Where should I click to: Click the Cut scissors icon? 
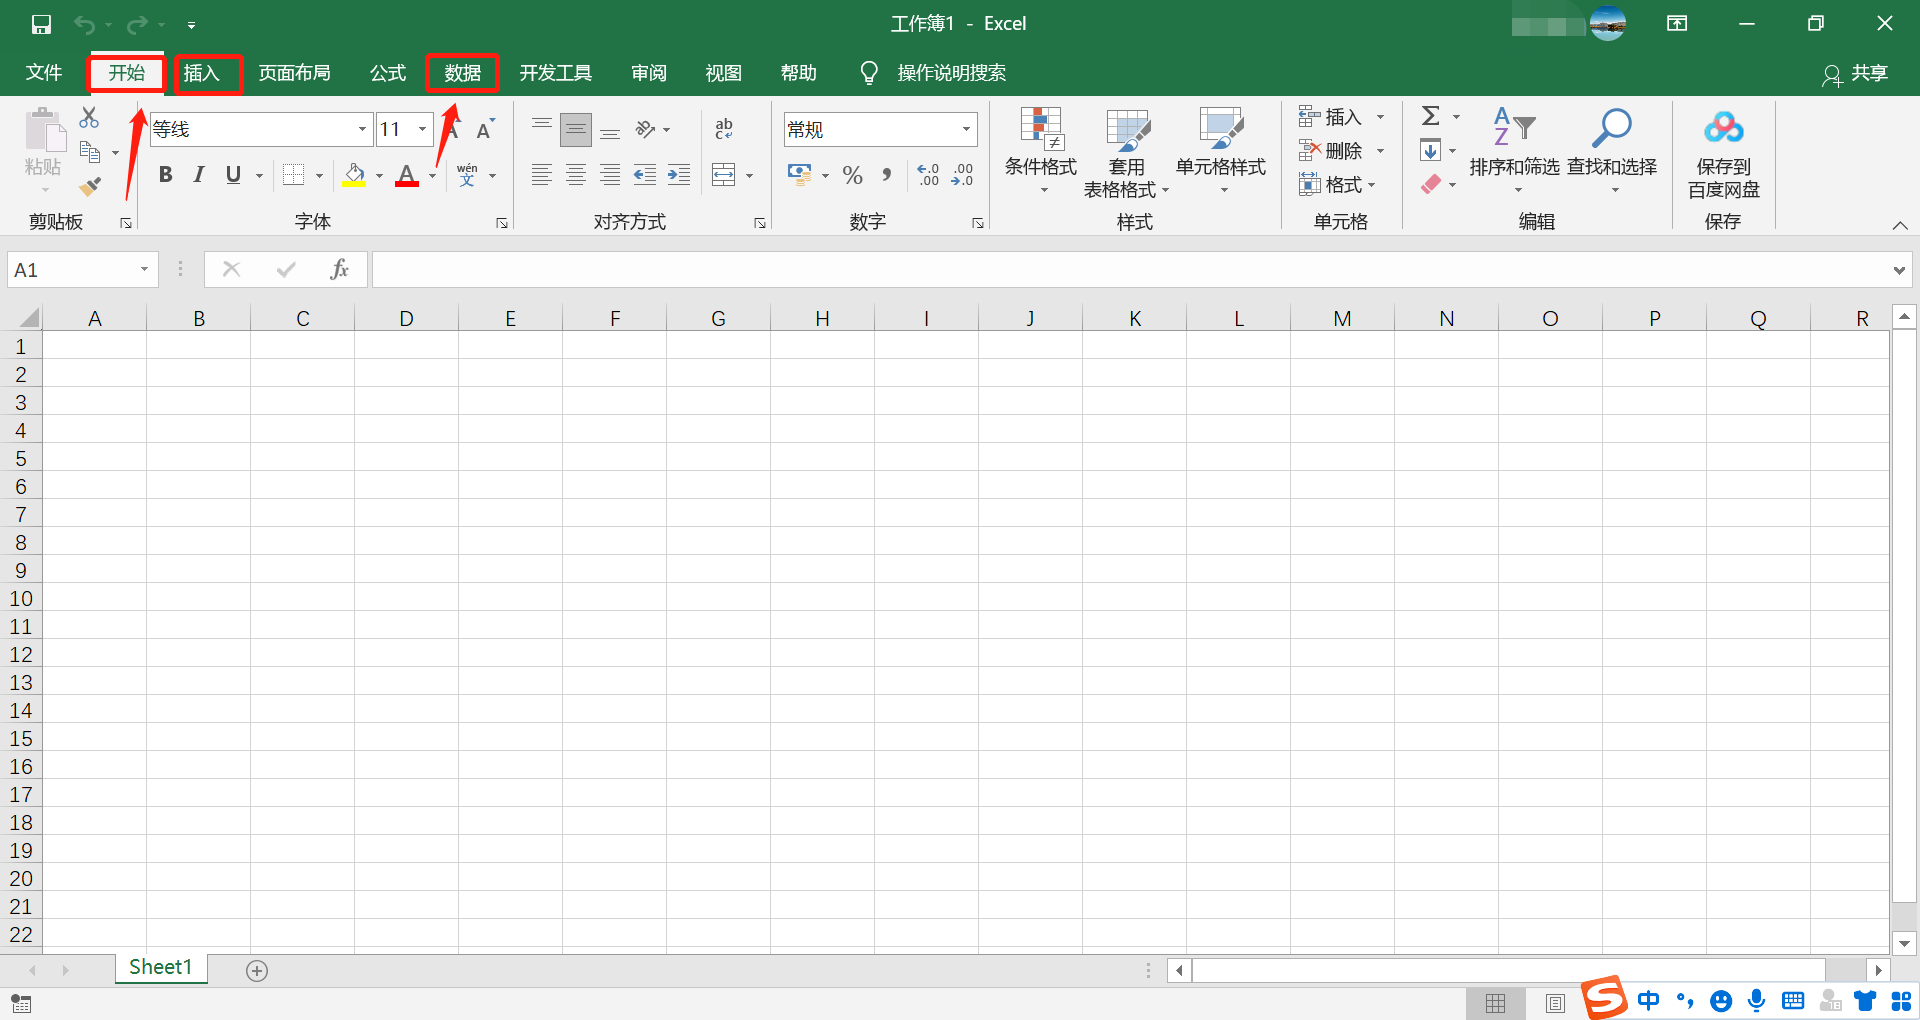point(90,117)
